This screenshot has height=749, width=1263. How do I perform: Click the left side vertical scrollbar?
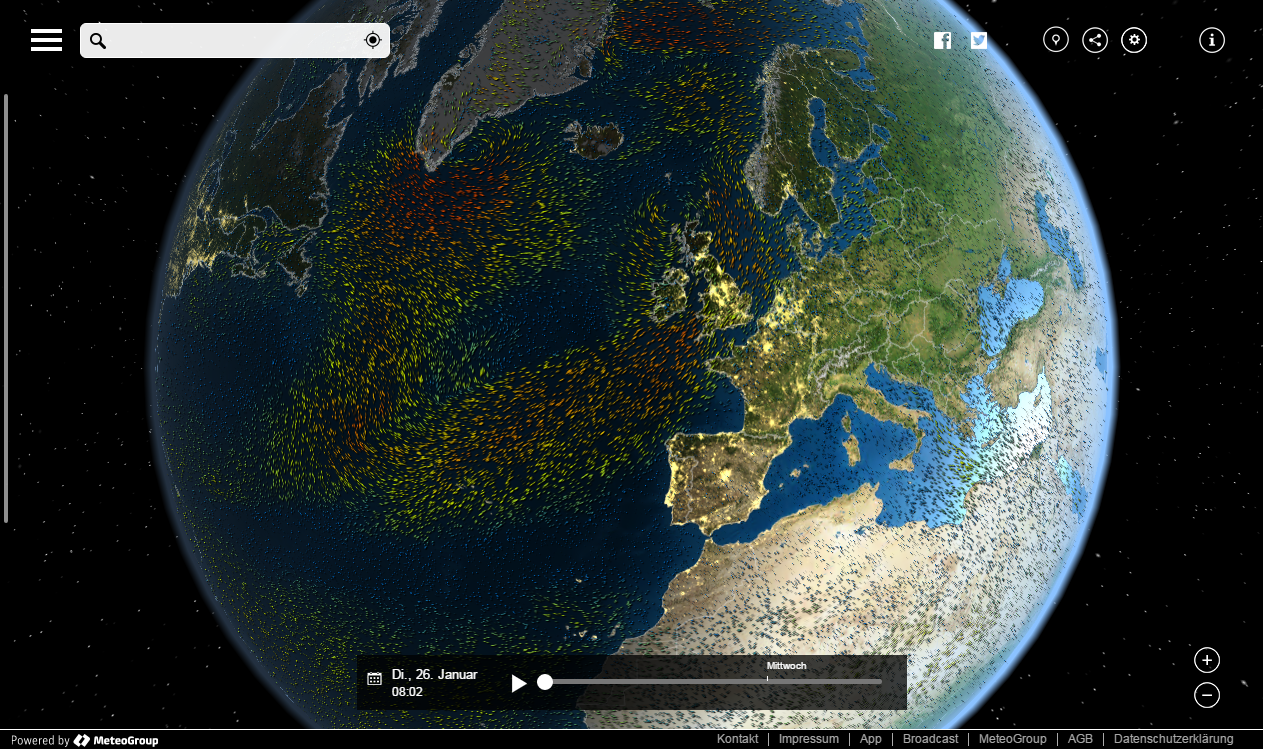click(x=6, y=308)
